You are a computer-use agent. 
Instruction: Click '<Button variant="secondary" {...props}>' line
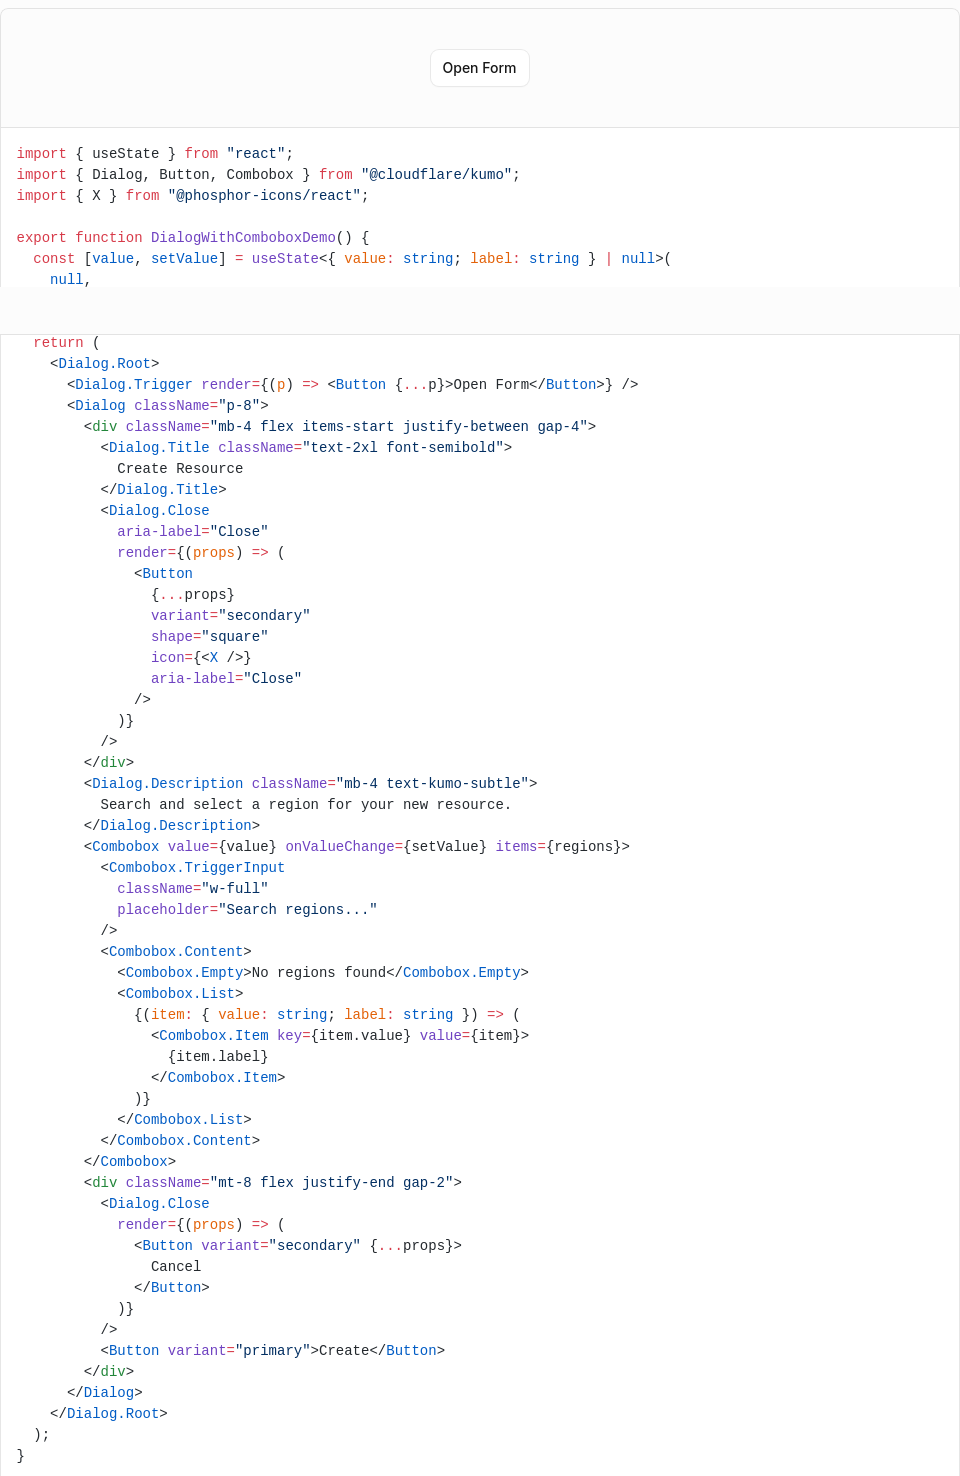[x=298, y=1245]
